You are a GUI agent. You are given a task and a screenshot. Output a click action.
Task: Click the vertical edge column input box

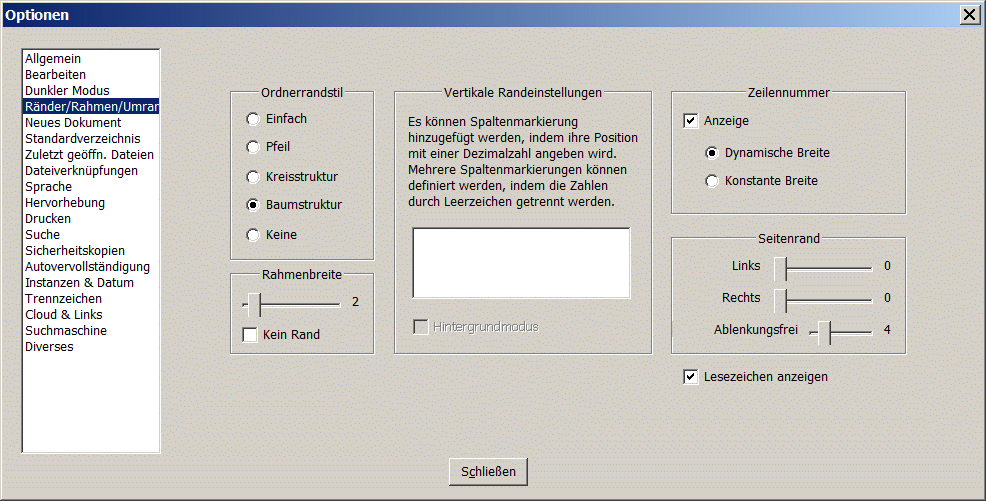point(521,263)
